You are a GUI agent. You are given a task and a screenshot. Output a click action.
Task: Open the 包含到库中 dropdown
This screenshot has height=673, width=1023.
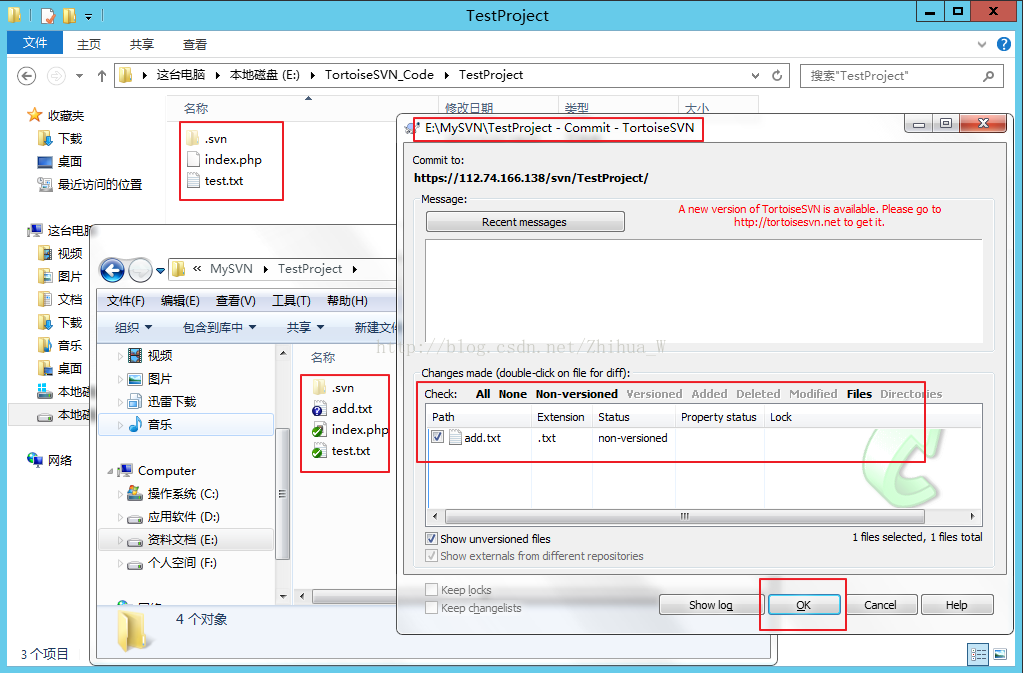click(219, 327)
